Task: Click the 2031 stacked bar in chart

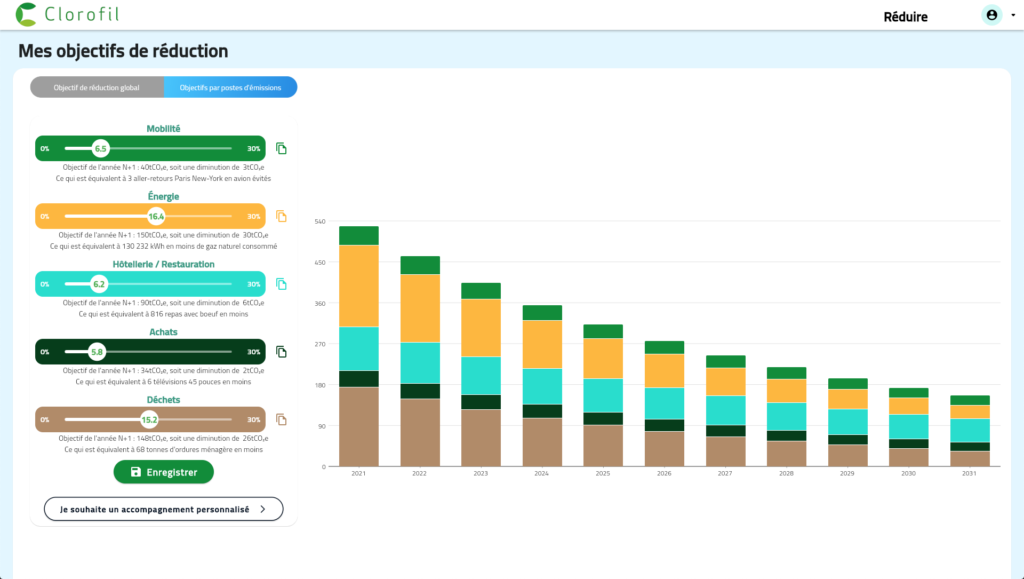Action: click(969, 430)
